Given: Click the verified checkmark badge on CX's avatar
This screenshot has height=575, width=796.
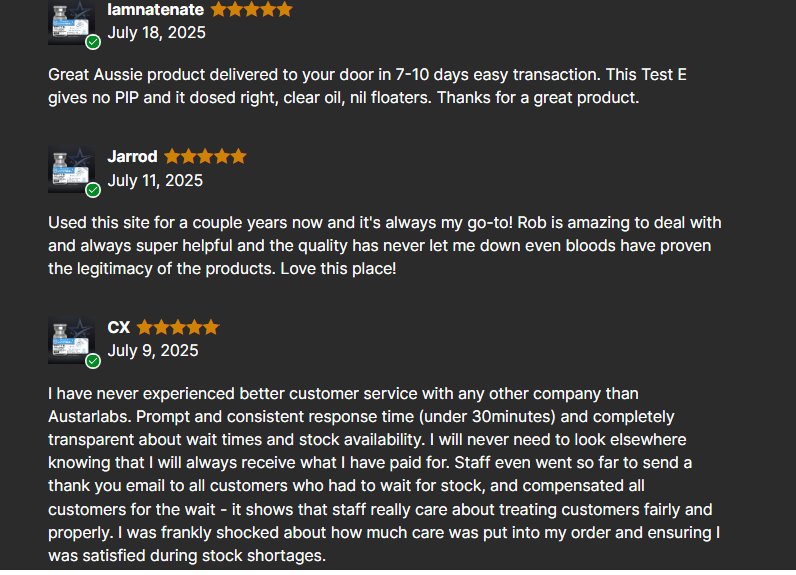Looking at the screenshot, I should point(93,360).
